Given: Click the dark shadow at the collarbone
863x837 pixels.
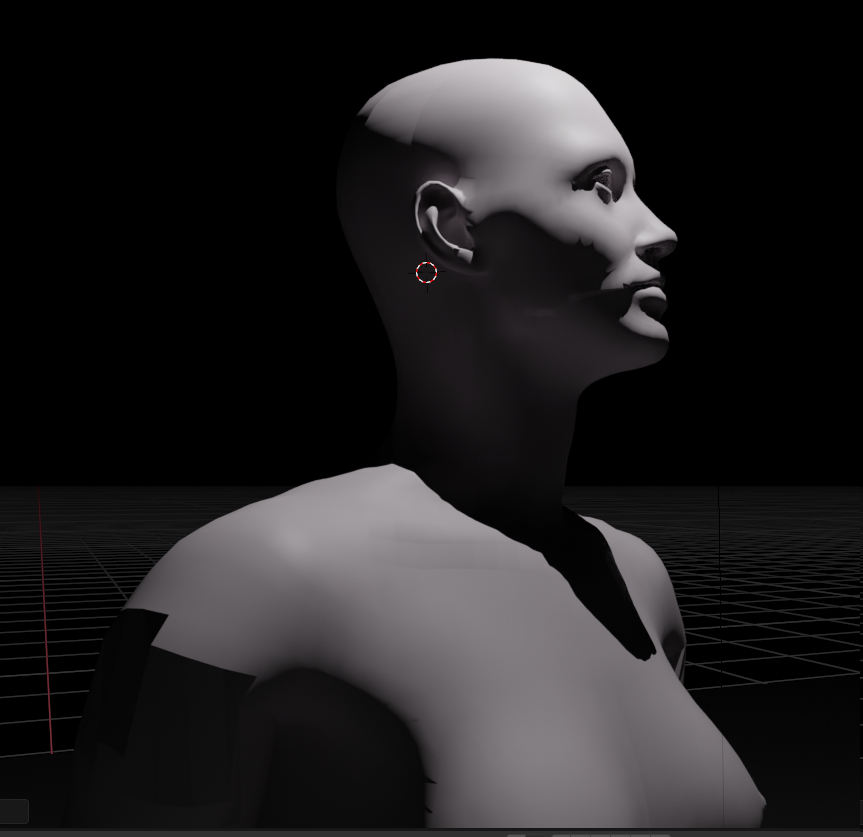Looking at the screenshot, I should 600,580.
